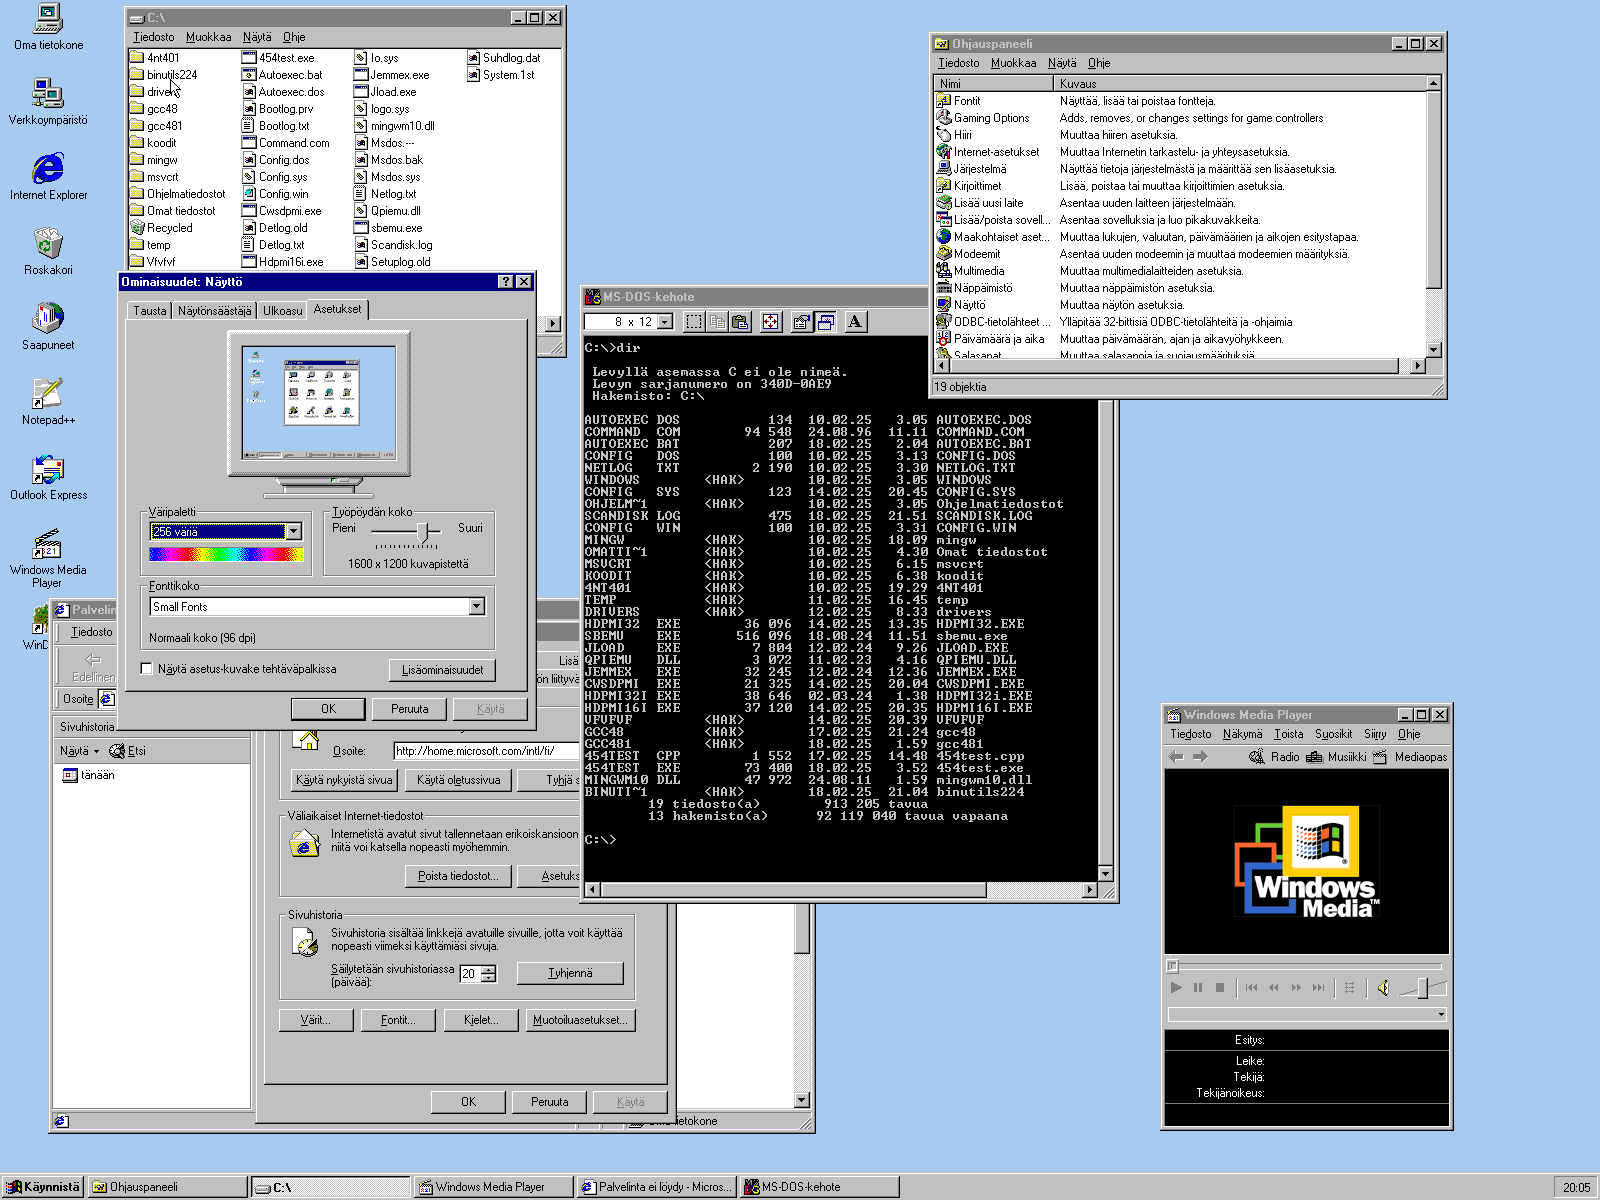Click the Font 'A' icon in MS-DOS toolbar
The image size is (1600, 1200).
coord(855,322)
